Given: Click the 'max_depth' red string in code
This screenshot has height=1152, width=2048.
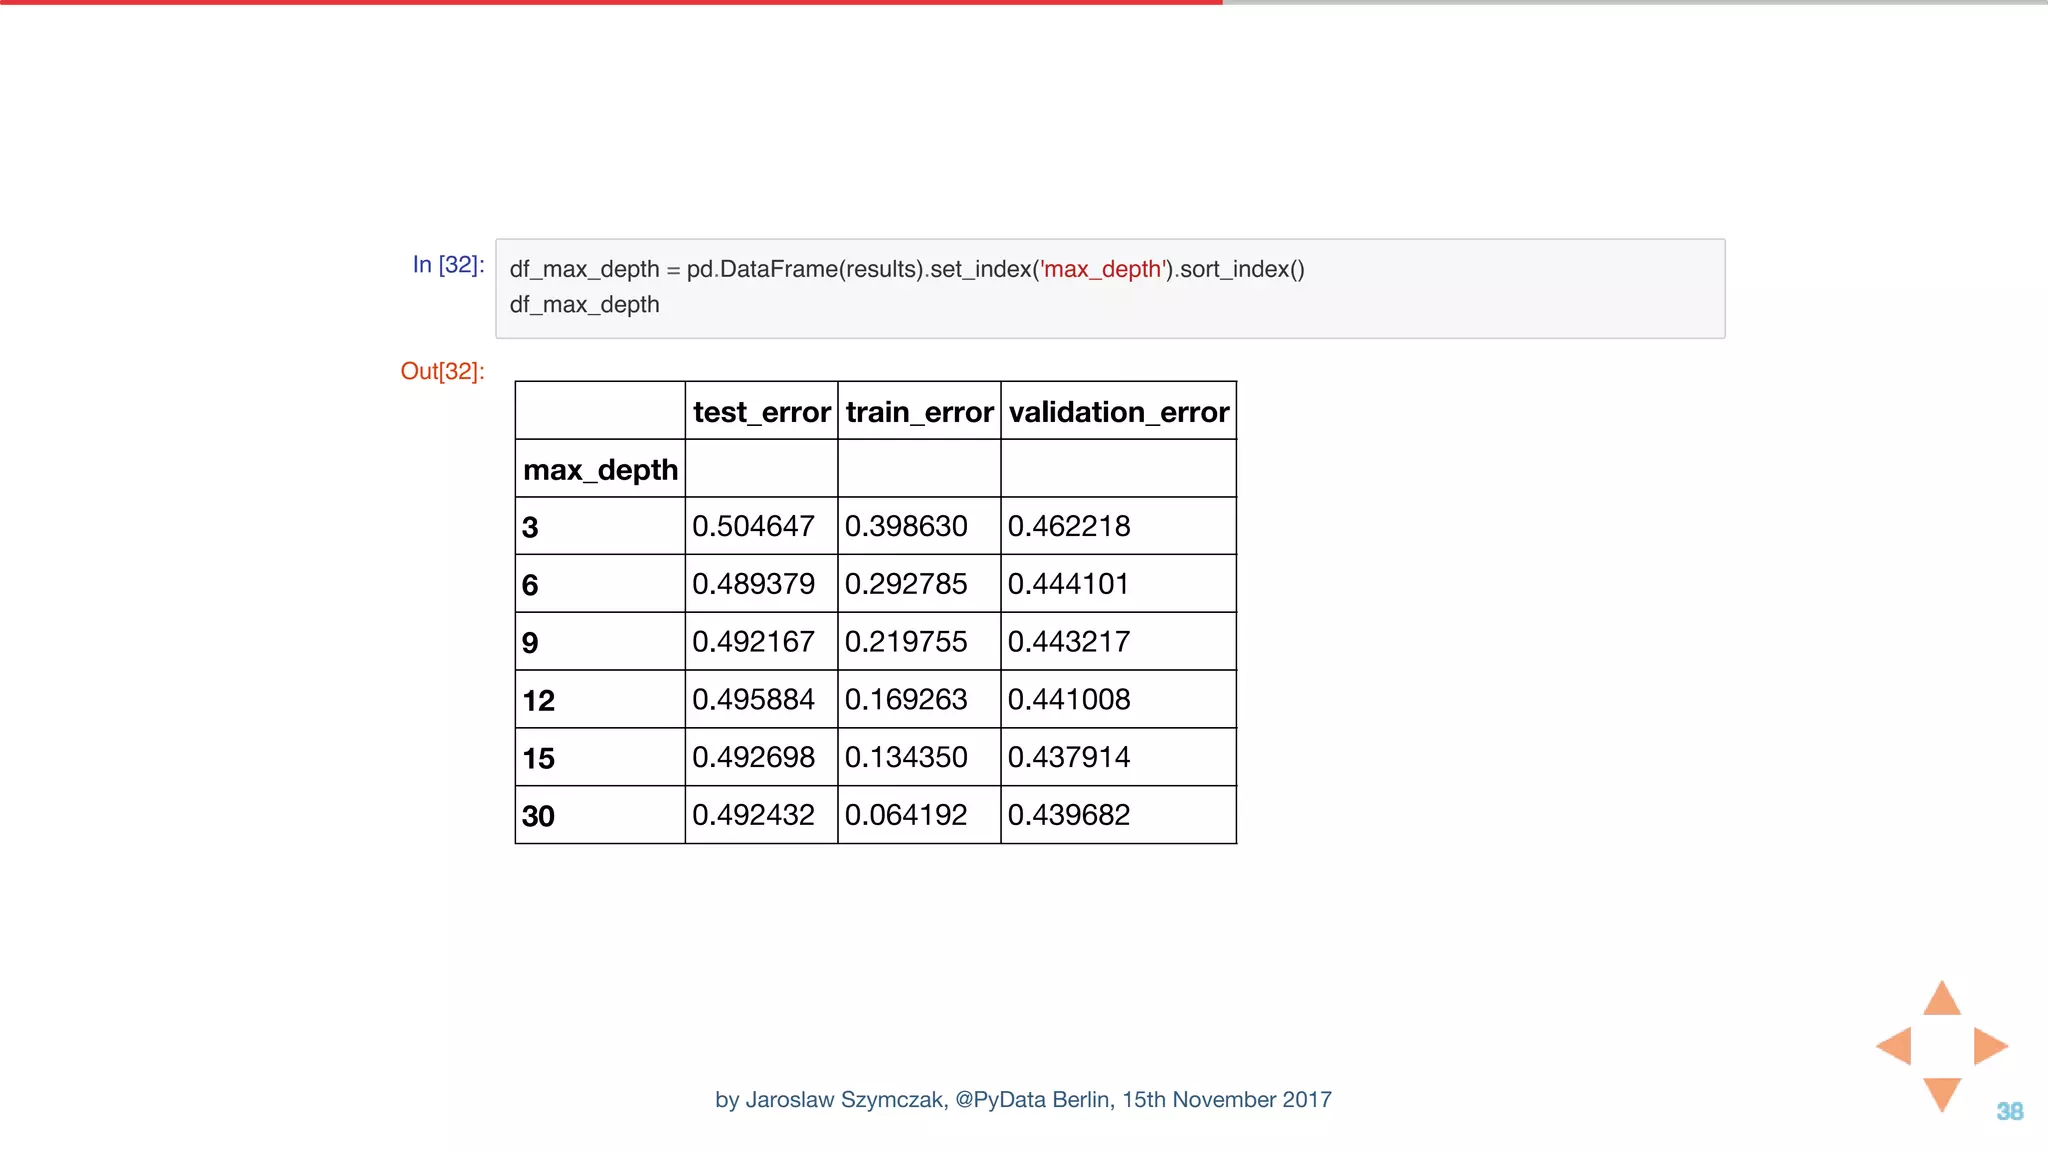Looking at the screenshot, I should pyautogui.click(x=1103, y=269).
